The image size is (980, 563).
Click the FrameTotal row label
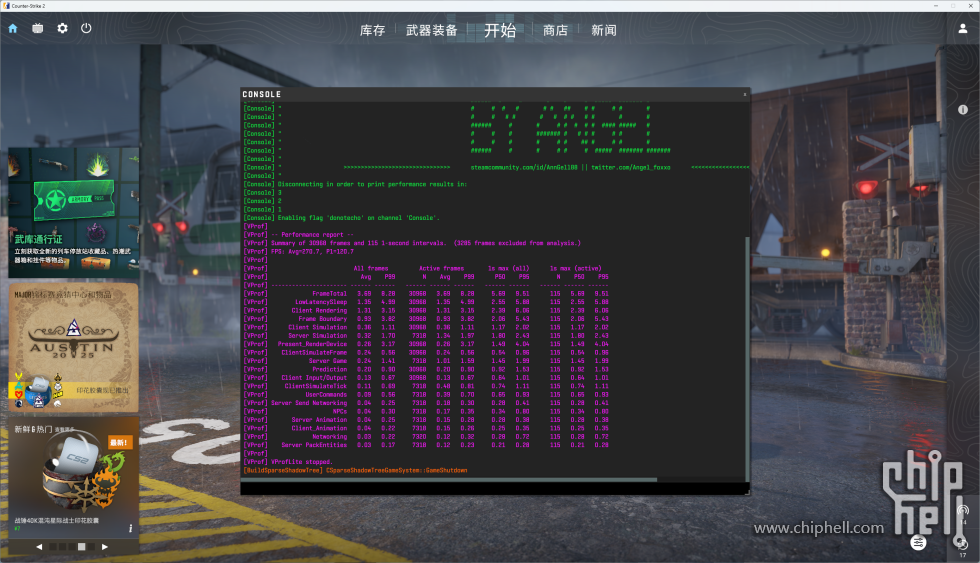329,294
